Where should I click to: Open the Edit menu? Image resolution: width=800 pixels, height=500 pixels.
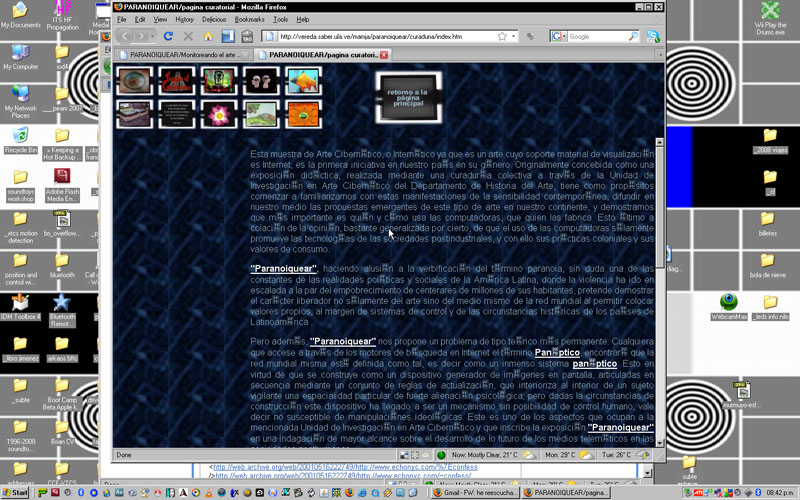click(140, 19)
